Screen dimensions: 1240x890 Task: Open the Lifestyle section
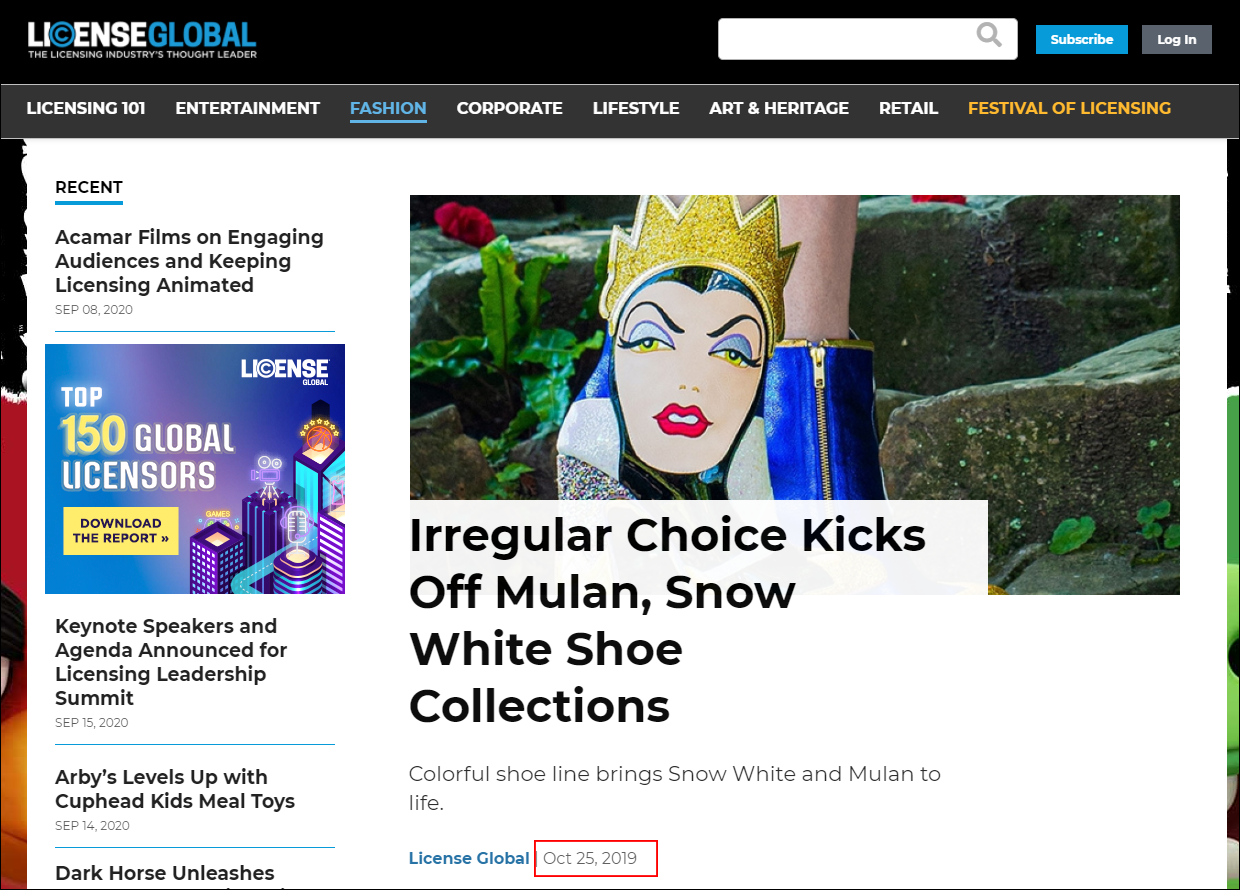(636, 108)
